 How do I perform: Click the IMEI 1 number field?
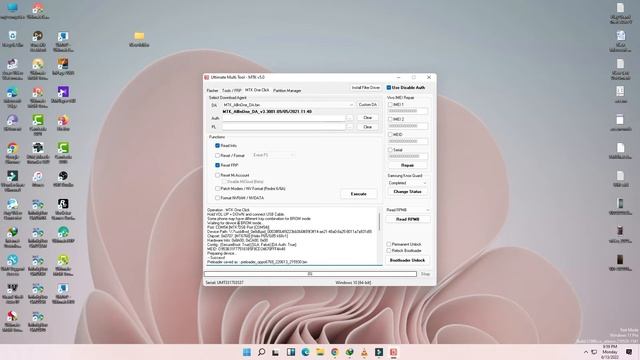tap(407, 111)
